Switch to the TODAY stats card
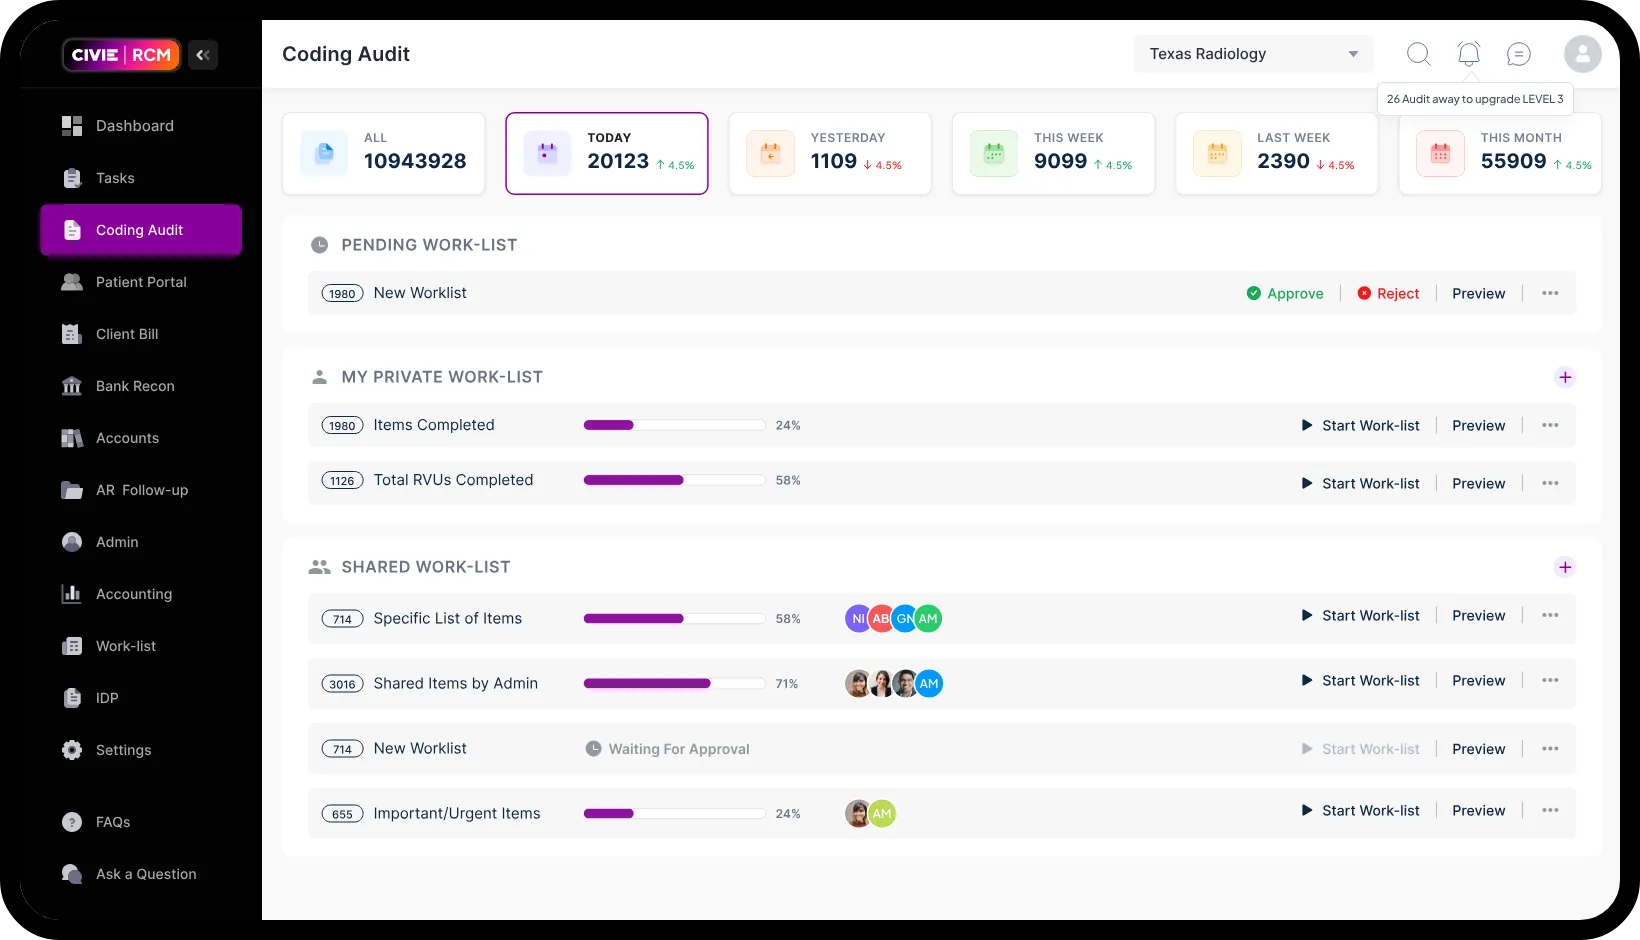Image resolution: width=1640 pixels, height=940 pixels. pos(607,153)
